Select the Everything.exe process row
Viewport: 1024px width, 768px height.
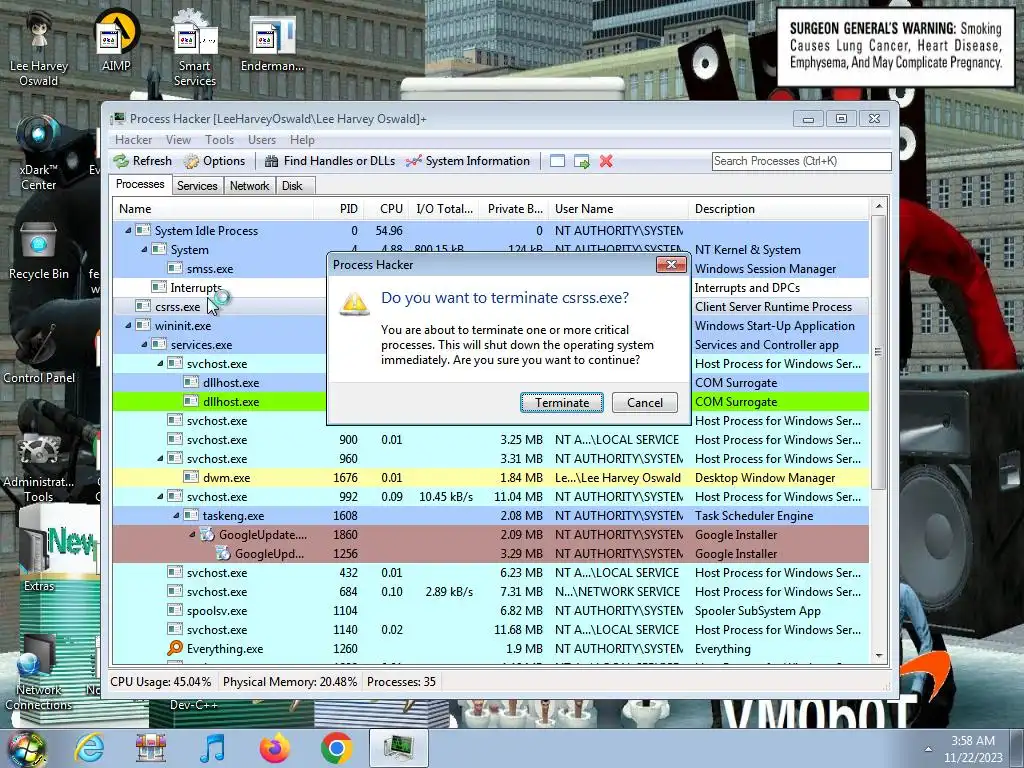490,648
